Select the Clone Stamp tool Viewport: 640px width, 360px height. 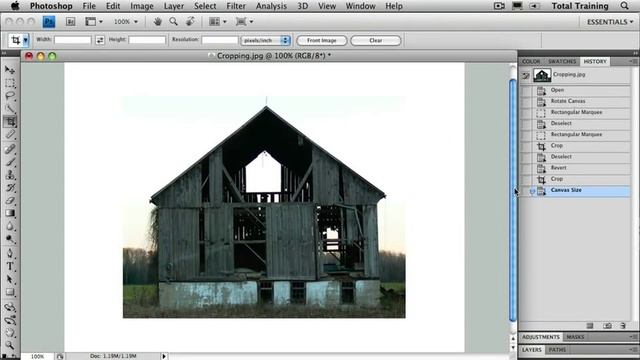[10, 175]
